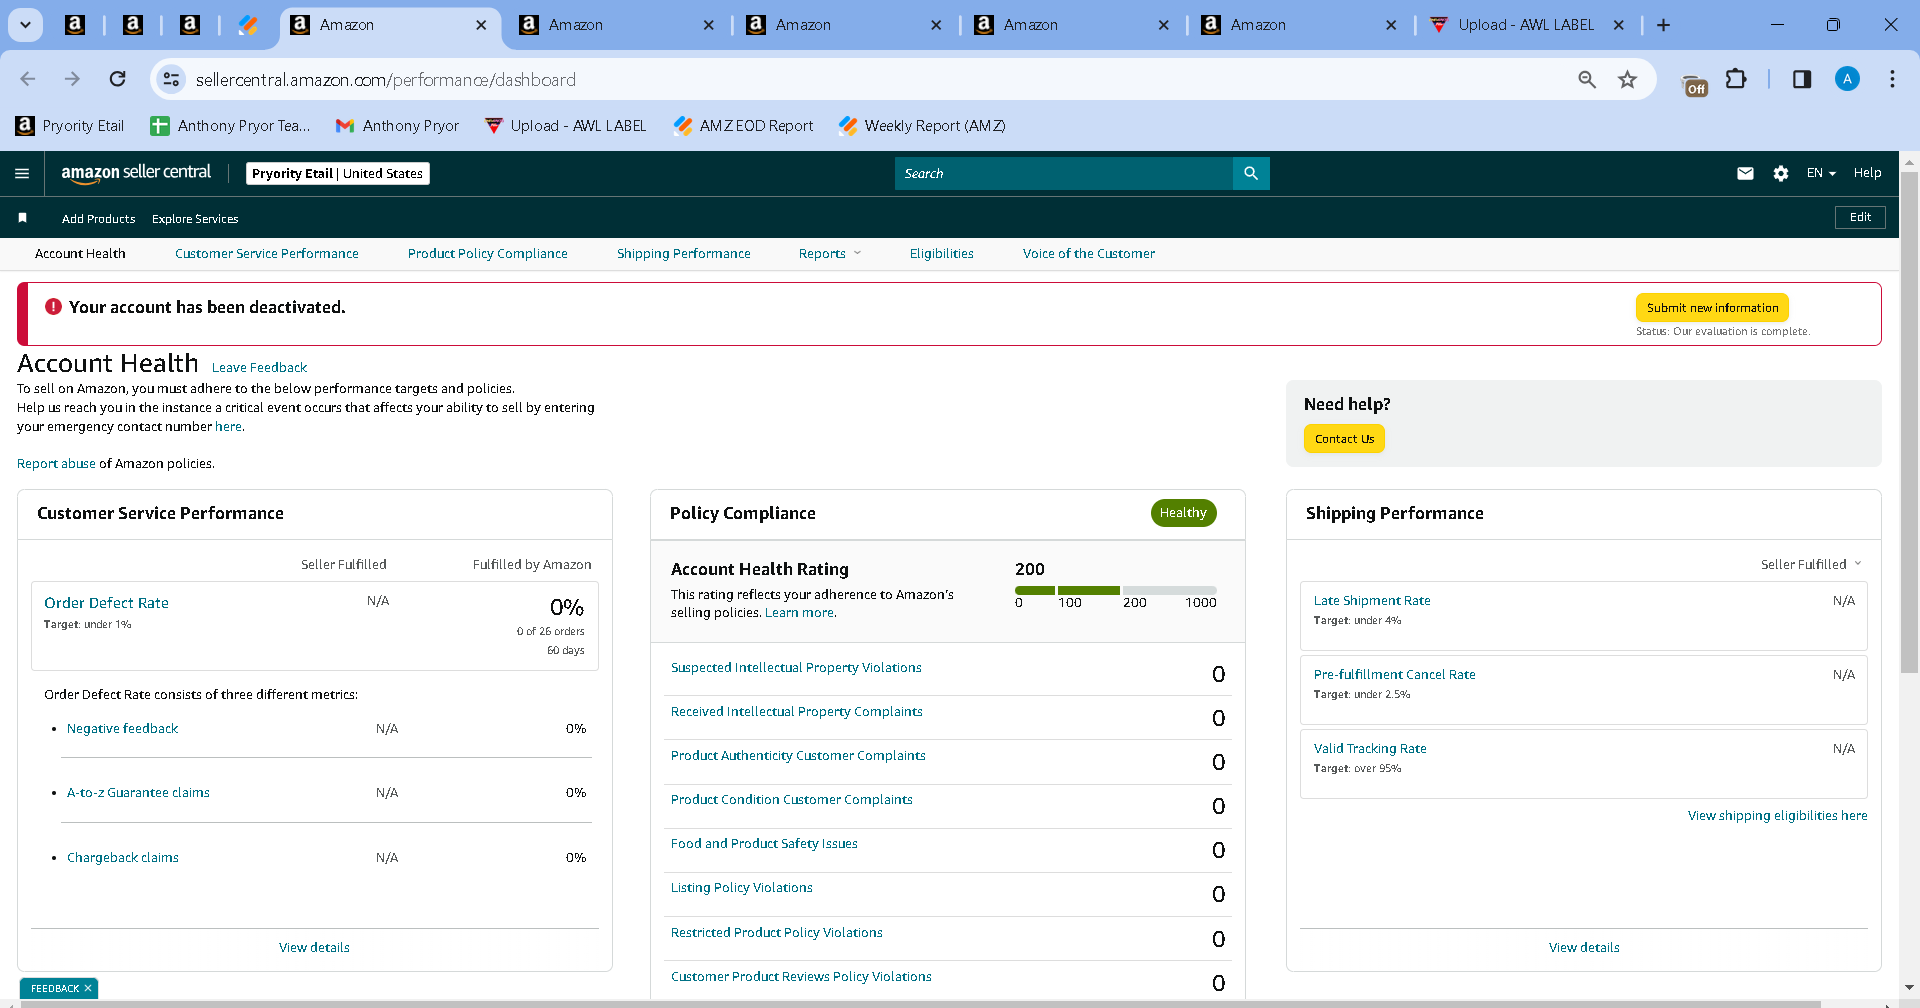
Task: Click the Leave Feedback link
Action: pyautogui.click(x=259, y=368)
